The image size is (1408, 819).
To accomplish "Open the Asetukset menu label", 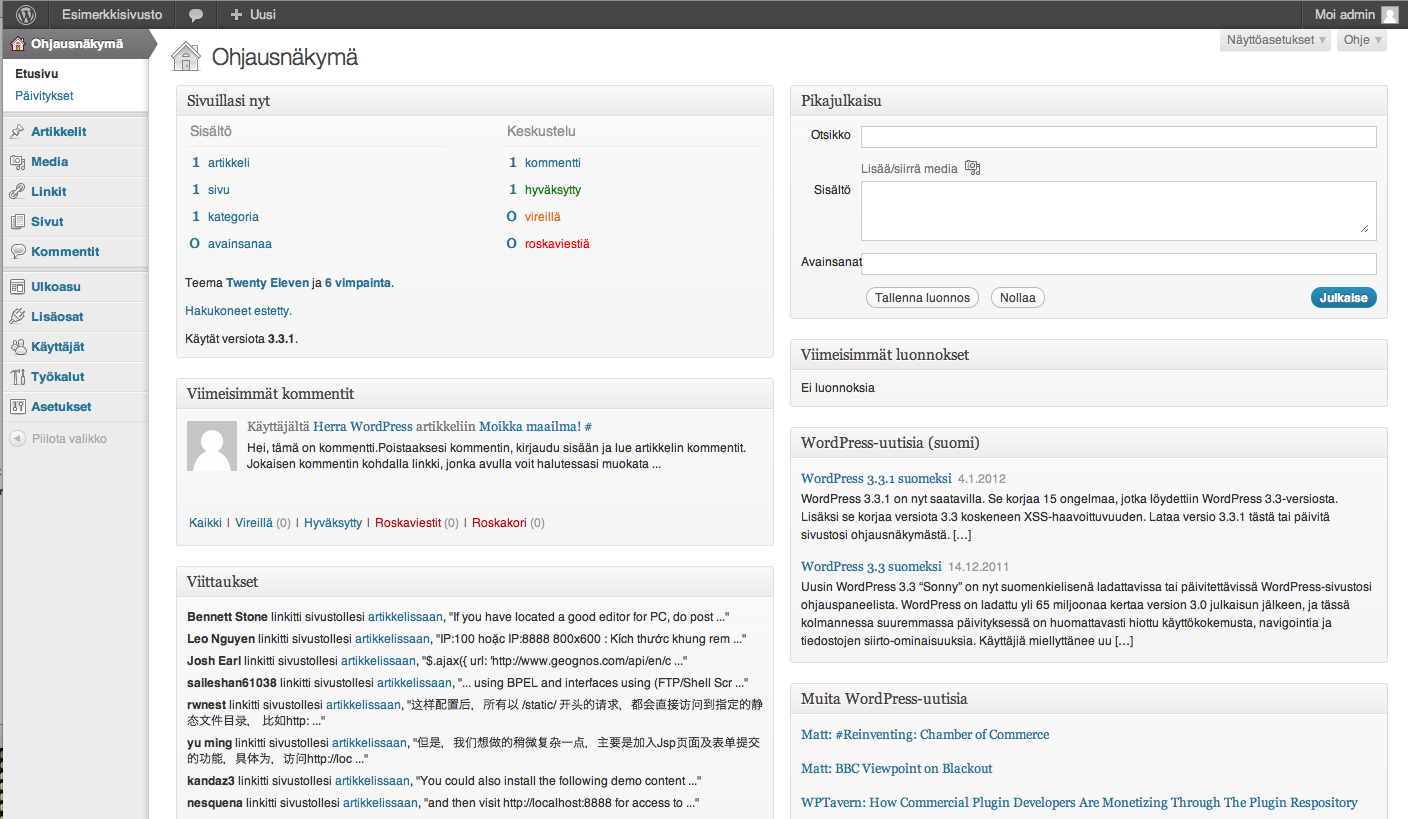I will (61, 407).
